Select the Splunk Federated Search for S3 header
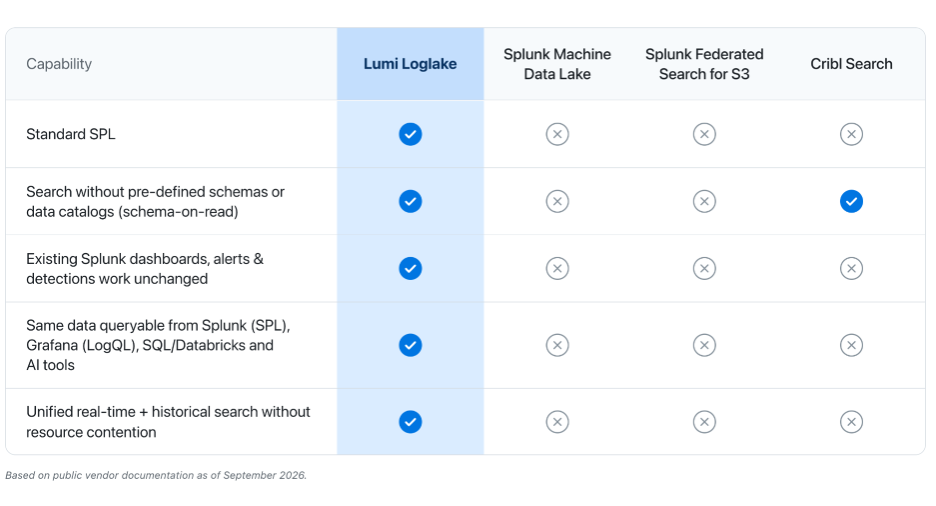The image size is (936, 506). coord(704,64)
